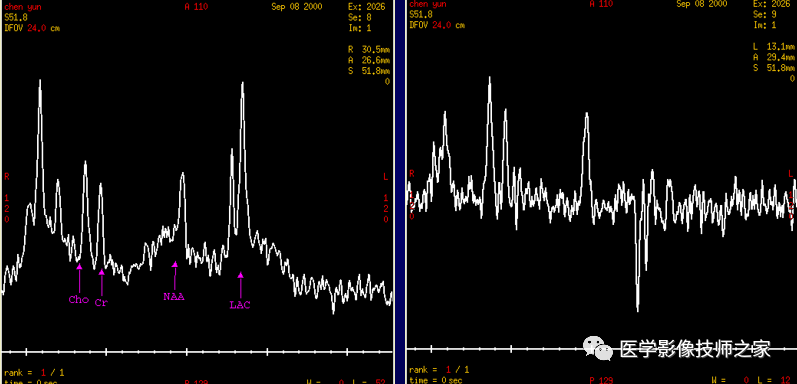
Task: Click the magenta arrow above the Cr label
Action: click(101, 282)
